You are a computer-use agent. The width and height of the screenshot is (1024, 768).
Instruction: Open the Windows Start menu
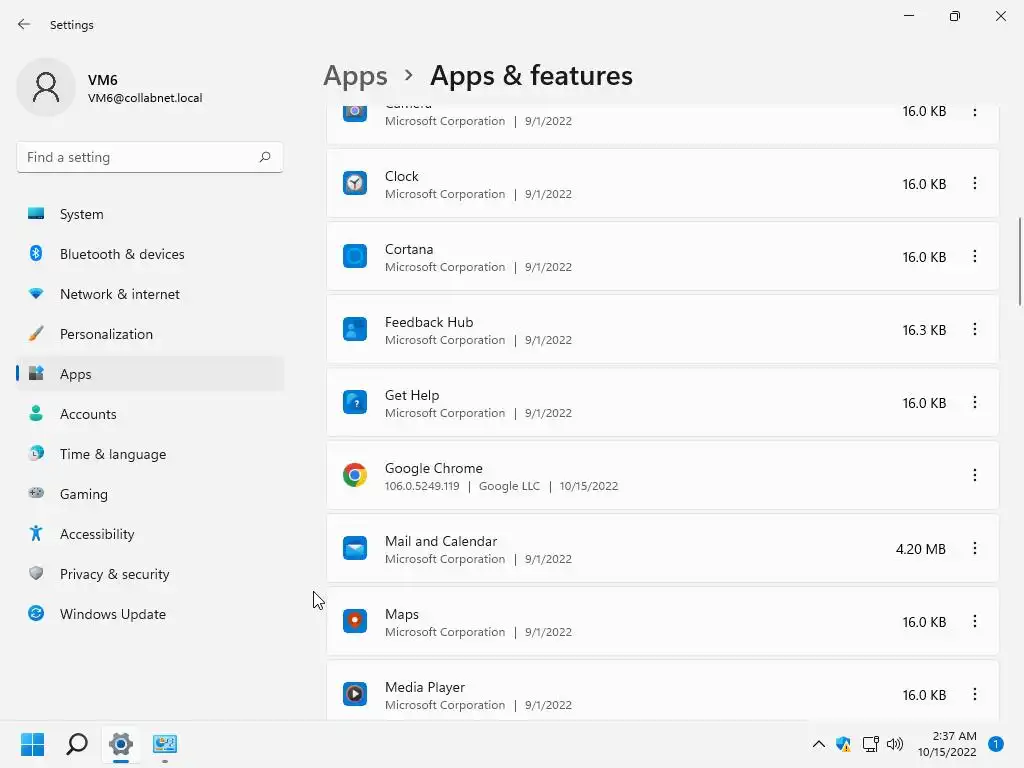(33, 744)
